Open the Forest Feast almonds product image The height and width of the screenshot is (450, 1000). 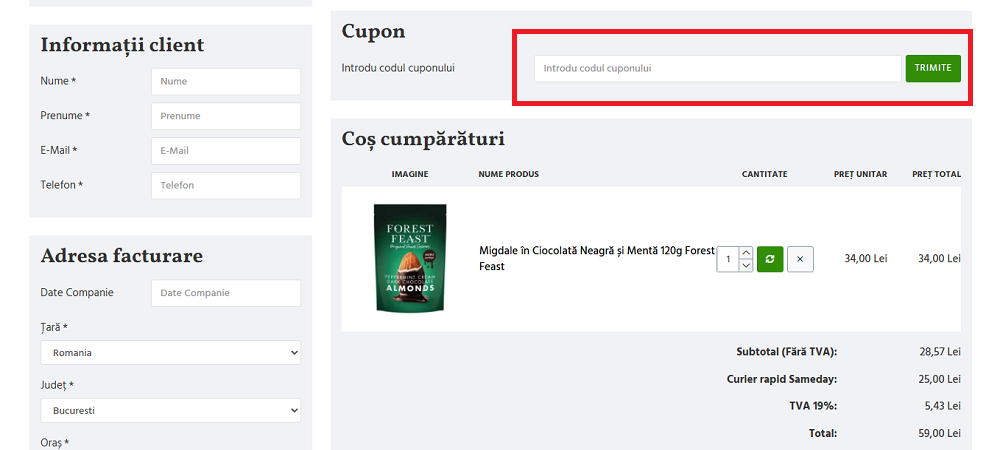[x=410, y=258]
